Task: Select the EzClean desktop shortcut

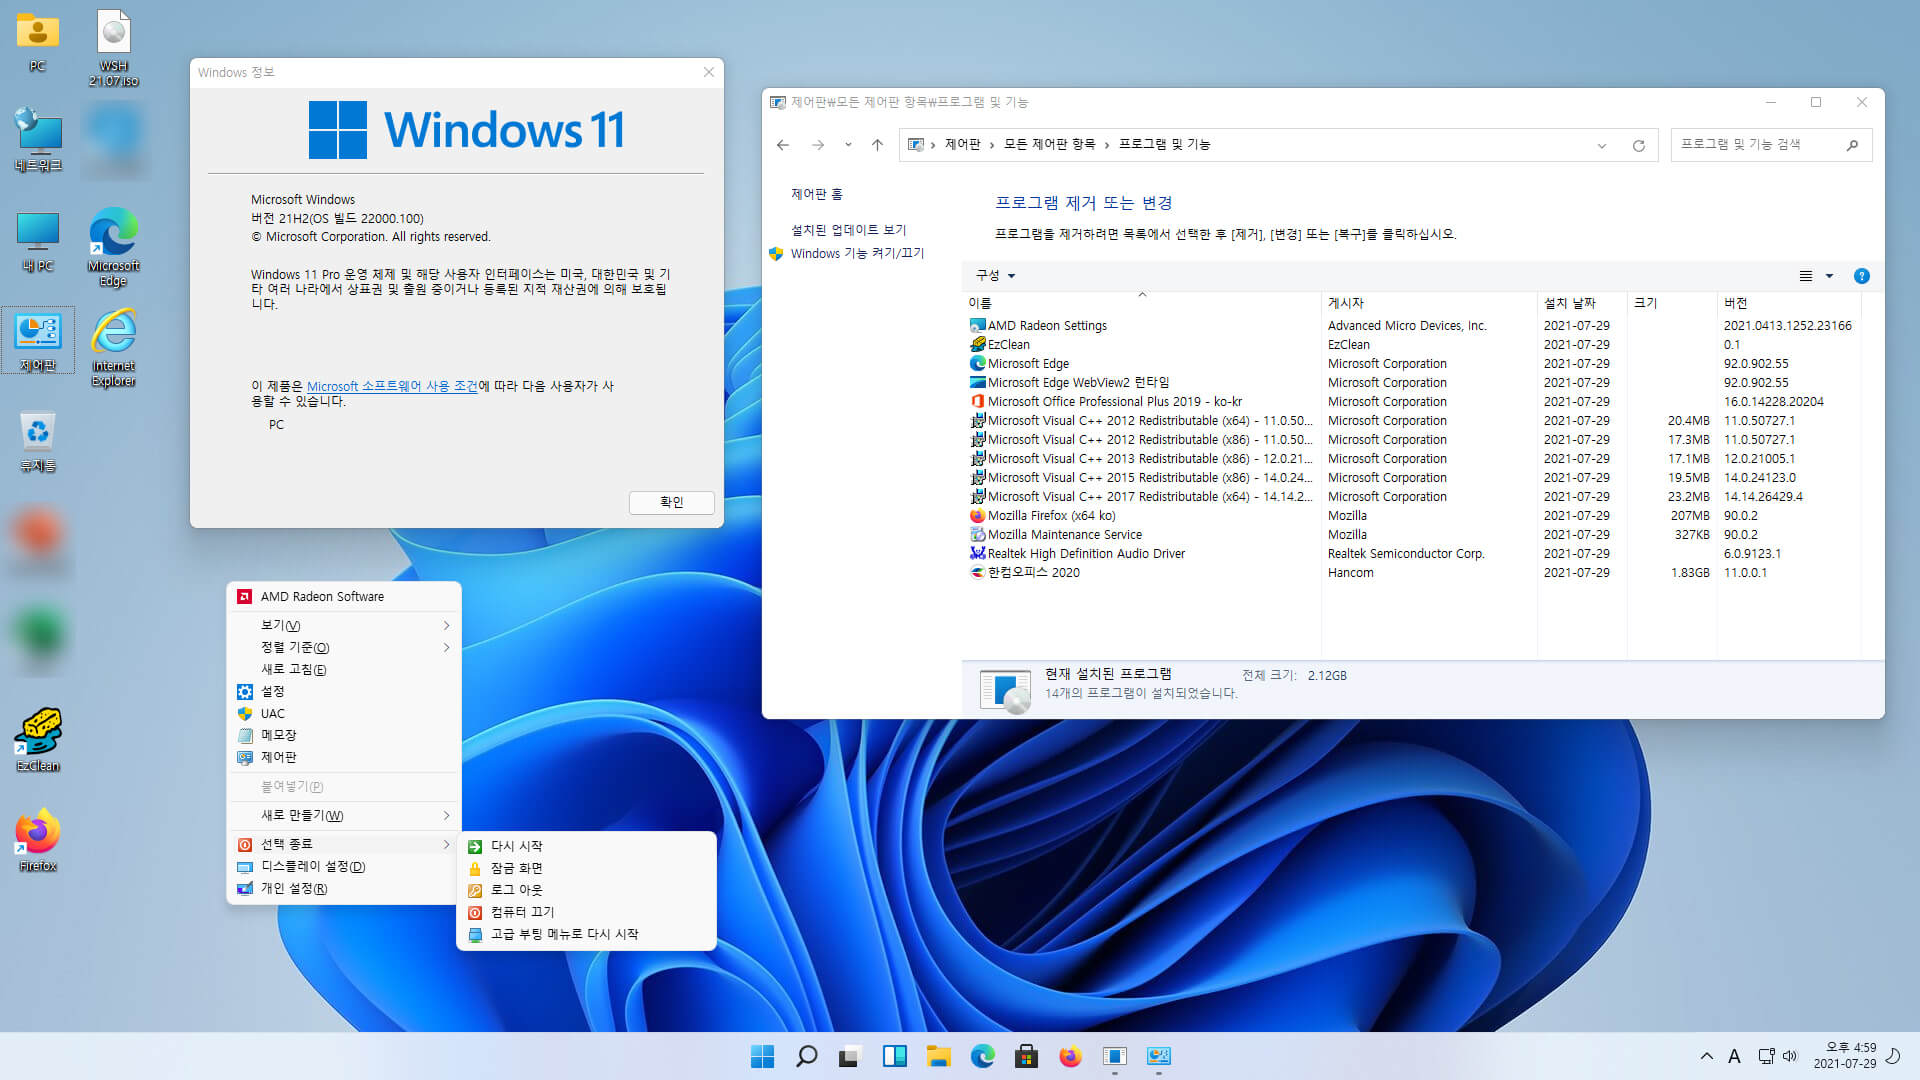Action: point(38,740)
